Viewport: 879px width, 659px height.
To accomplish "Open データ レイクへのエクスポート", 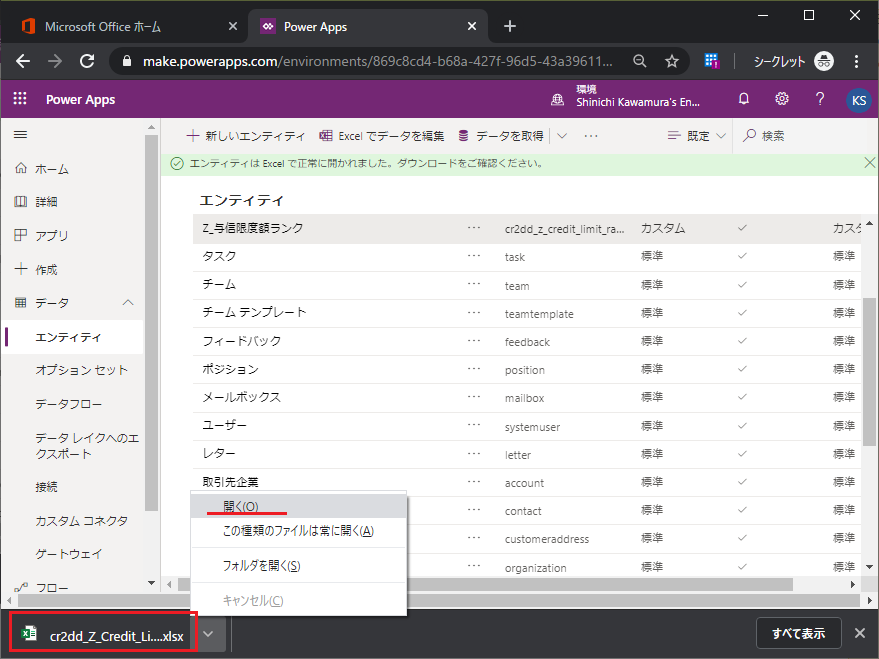I will pos(87,445).
